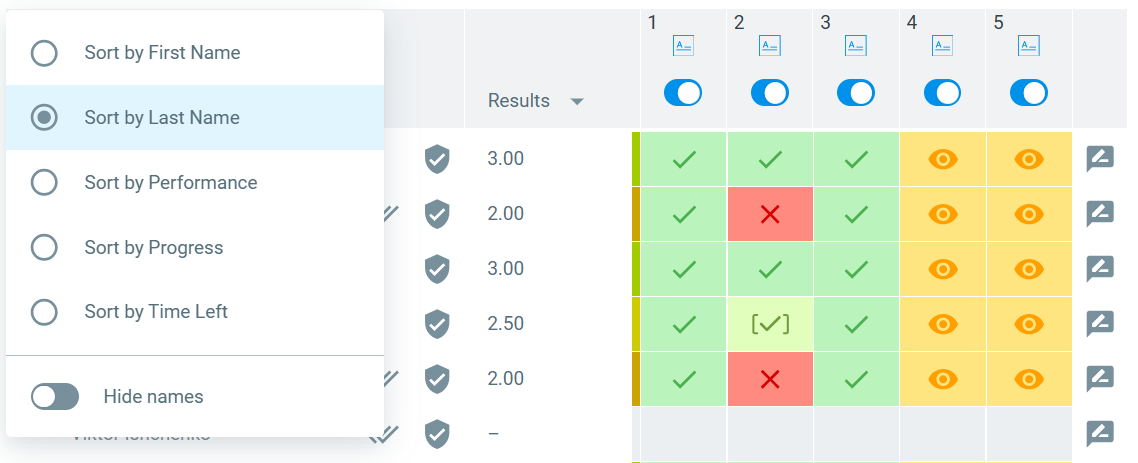Click question 5 document icon

click(1029, 45)
